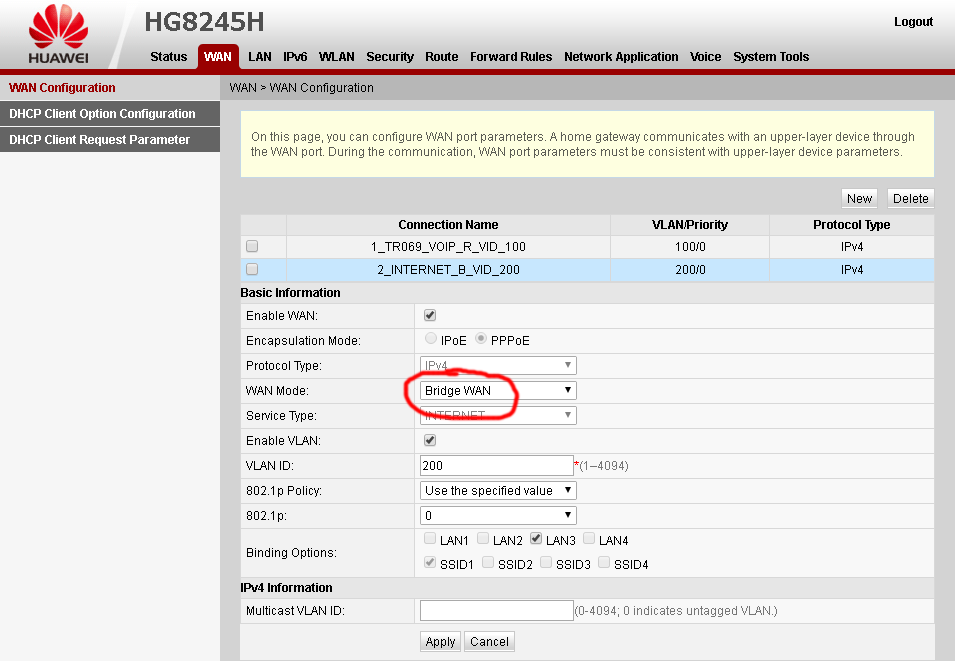Toggle SSID1 binding checkbox

430,562
